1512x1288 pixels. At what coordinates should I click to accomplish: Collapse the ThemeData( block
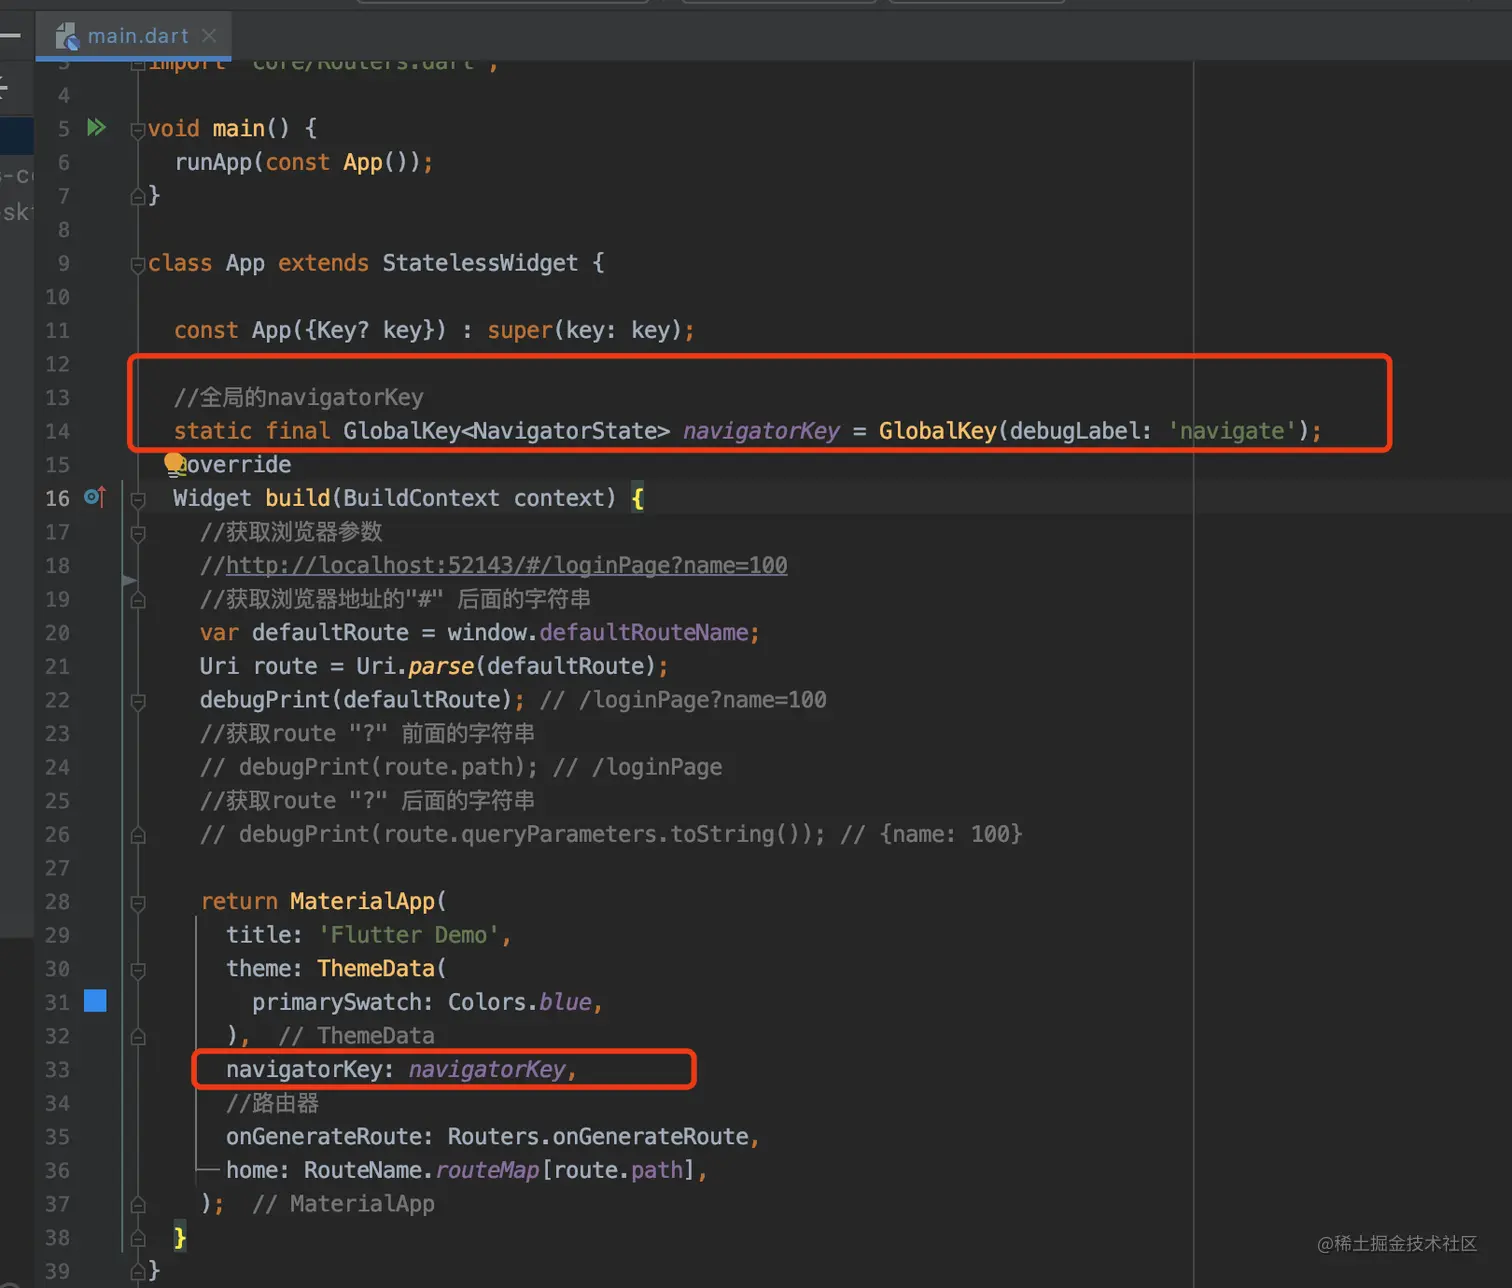(138, 970)
